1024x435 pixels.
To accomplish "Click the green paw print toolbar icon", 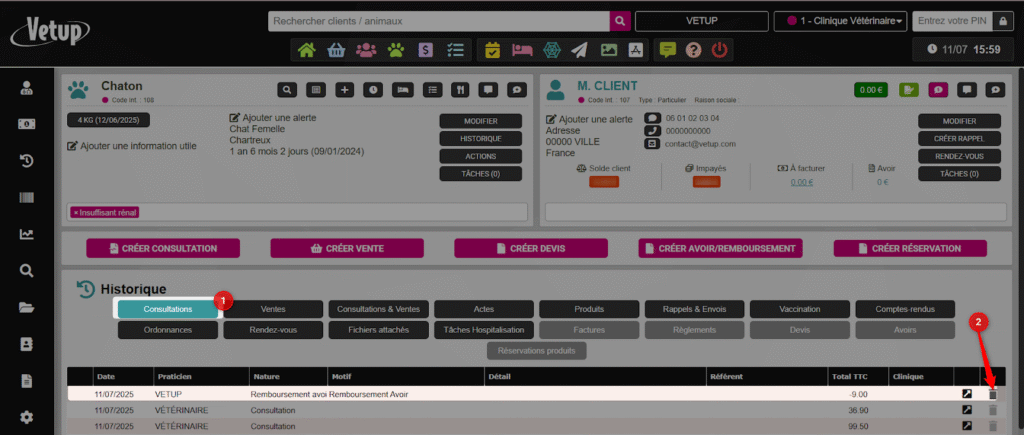I will pyautogui.click(x=396, y=49).
